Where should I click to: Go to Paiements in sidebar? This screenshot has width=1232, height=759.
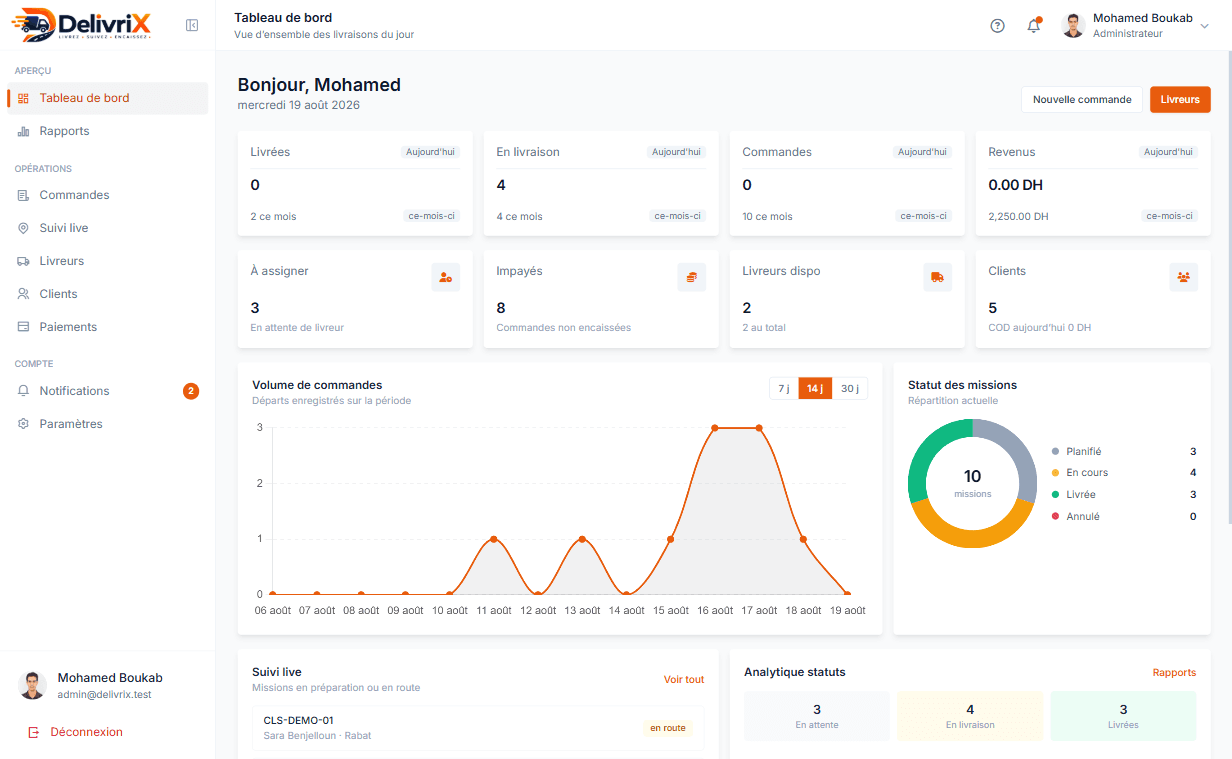(108, 327)
